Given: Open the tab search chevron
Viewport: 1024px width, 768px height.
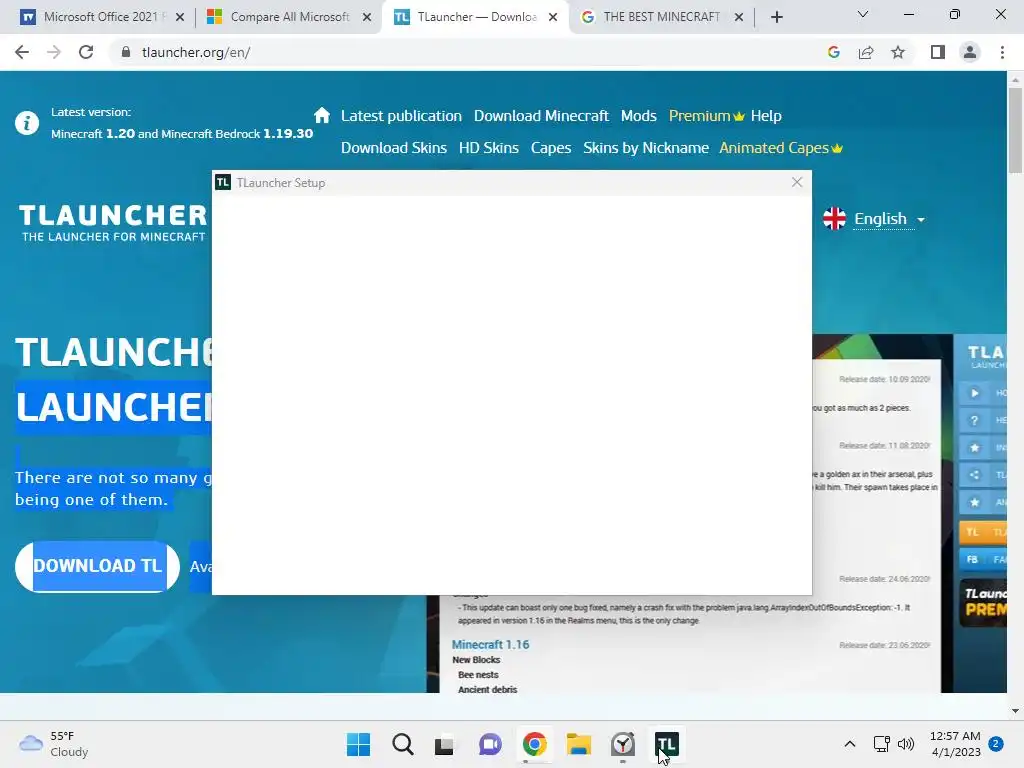Looking at the screenshot, I should click(x=863, y=14).
